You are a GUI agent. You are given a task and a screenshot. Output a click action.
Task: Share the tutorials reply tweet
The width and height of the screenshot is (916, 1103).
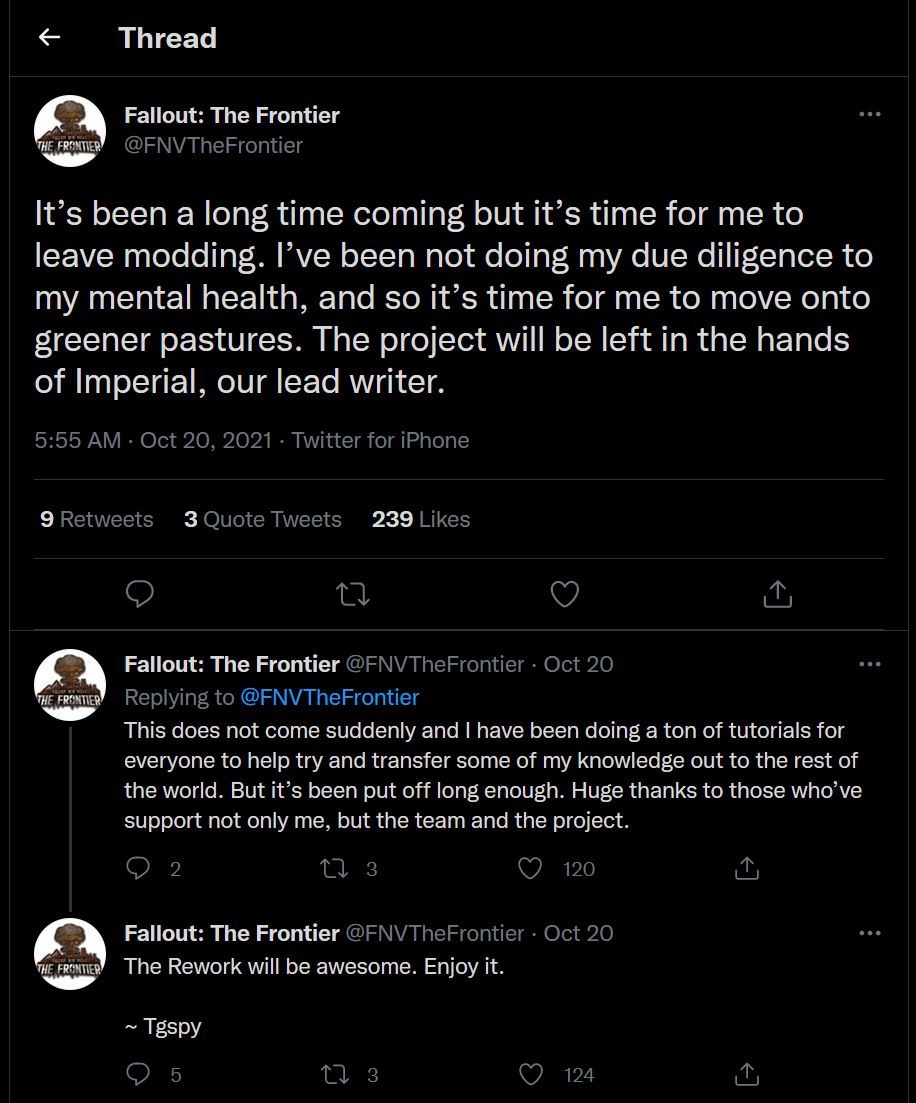(x=746, y=869)
